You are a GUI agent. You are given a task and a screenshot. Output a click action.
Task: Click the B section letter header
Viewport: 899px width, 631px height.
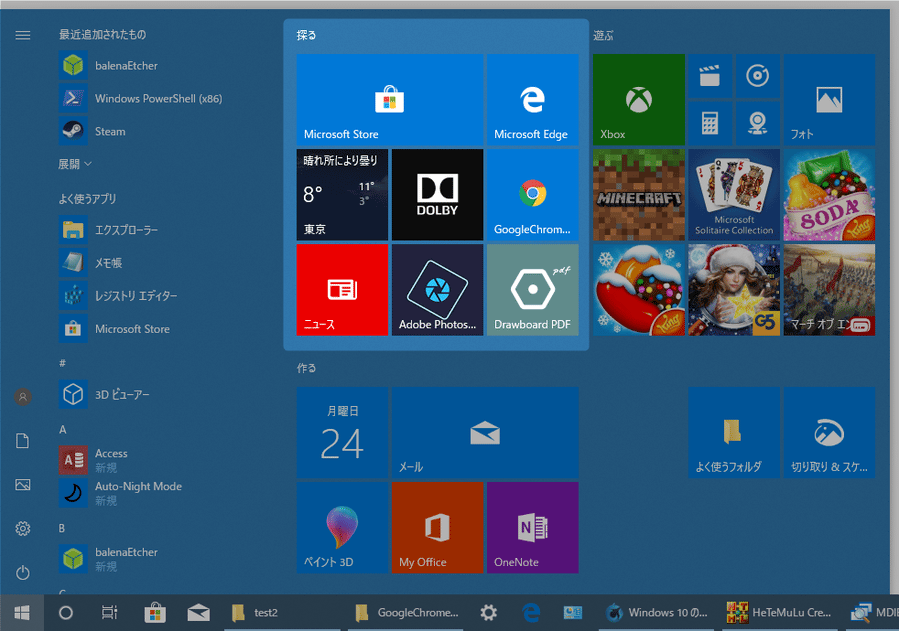click(62, 528)
